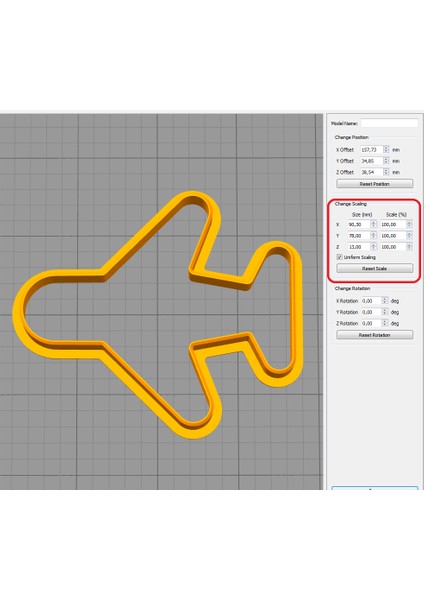
Task: Toggle the Uniform Scaling checkbox
Action: 339,257
